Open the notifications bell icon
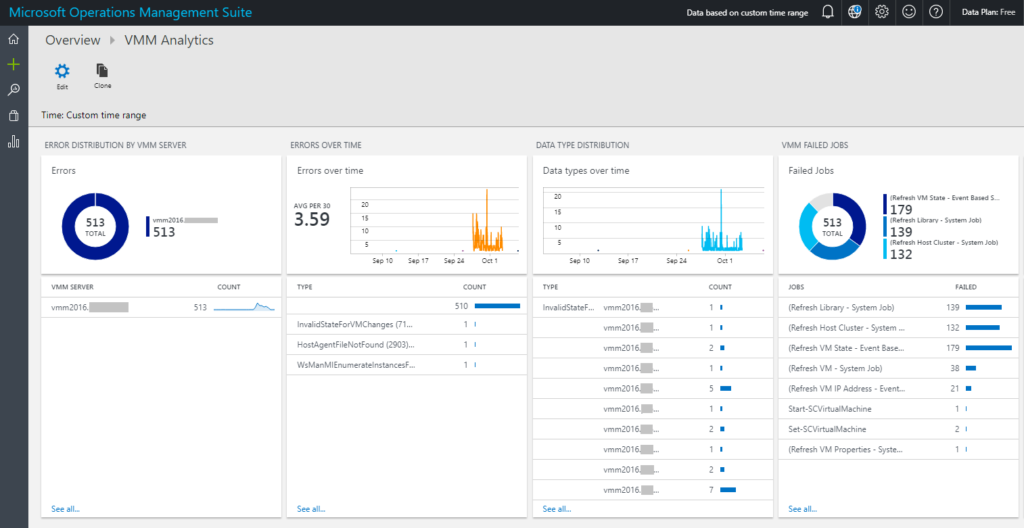This screenshot has height=528, width=1024. pyautogui.click(x=827, y=12)
